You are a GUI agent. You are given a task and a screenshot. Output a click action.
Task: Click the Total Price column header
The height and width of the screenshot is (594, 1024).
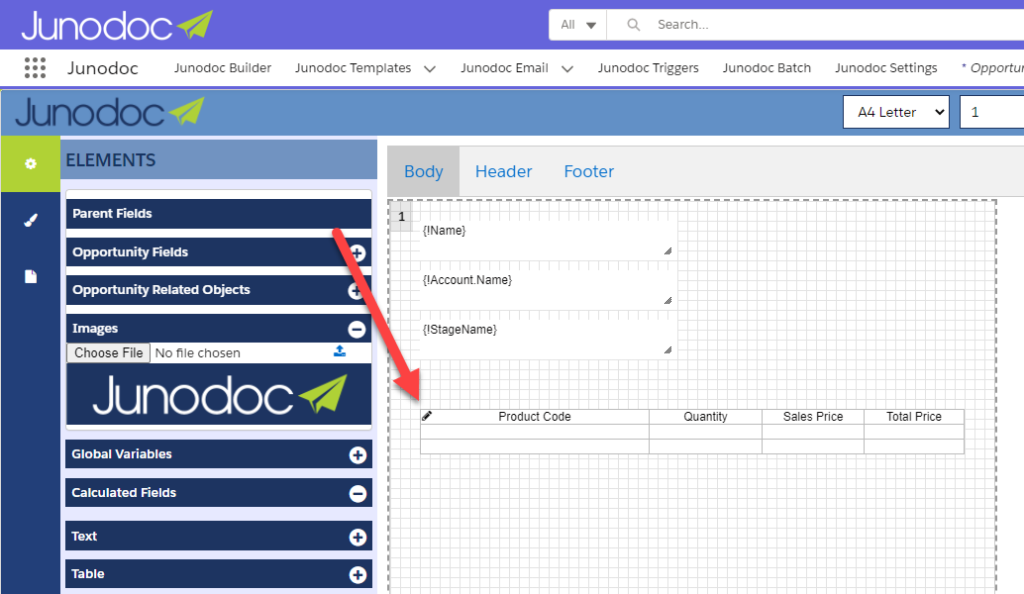914,416
